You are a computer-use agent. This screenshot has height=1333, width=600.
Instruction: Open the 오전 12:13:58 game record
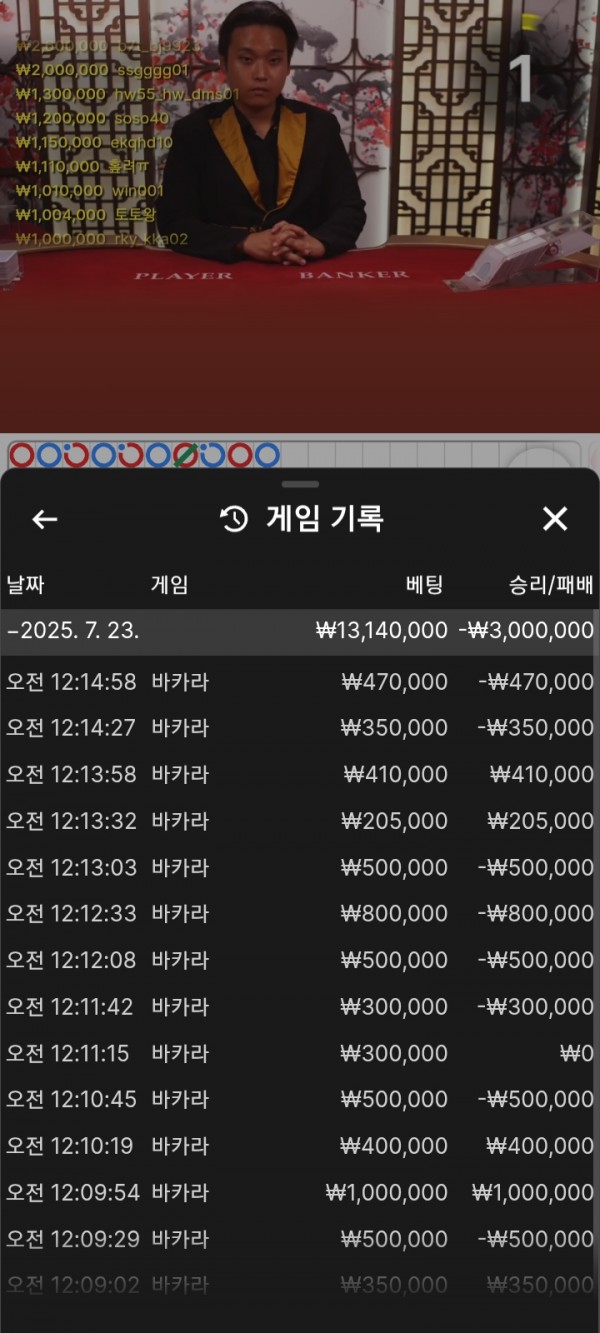click(x=300, y=774)
